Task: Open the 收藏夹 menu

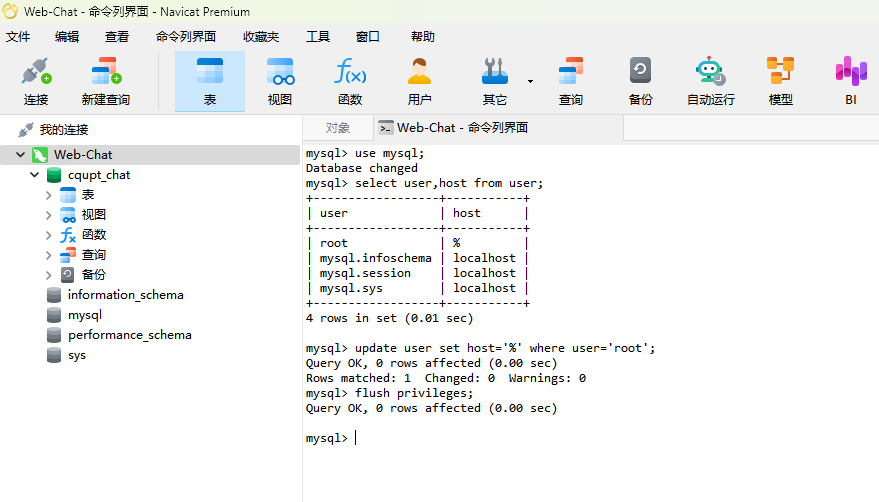Action: 261,36
